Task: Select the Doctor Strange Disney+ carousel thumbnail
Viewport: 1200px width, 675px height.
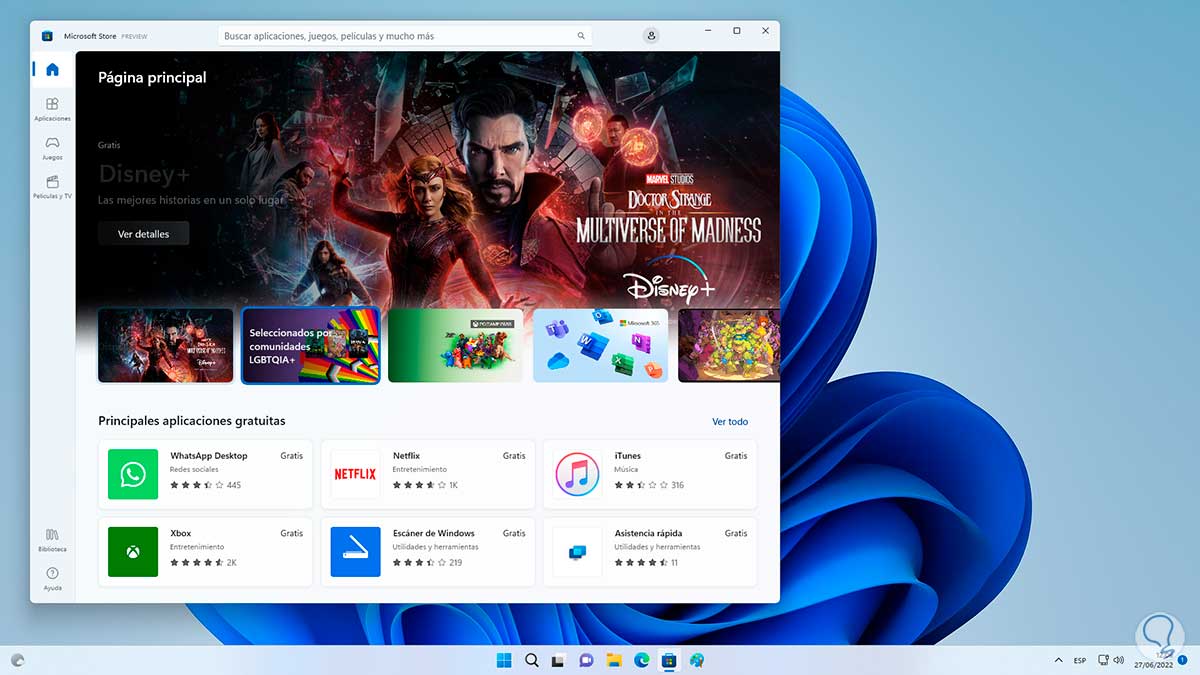Action: [166, 346]
